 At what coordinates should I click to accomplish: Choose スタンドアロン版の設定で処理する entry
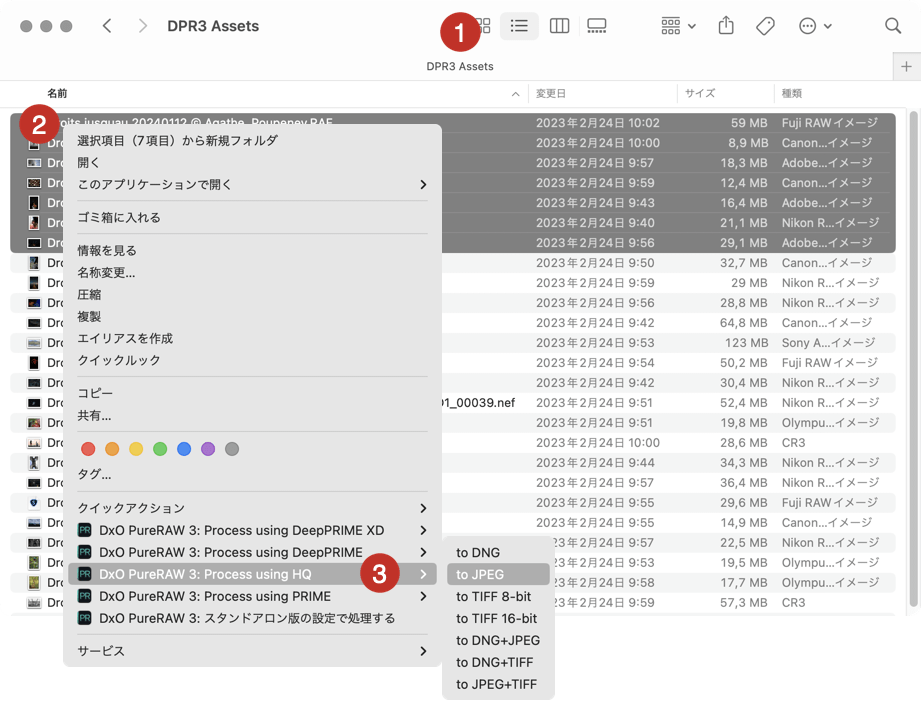[253, 618]
